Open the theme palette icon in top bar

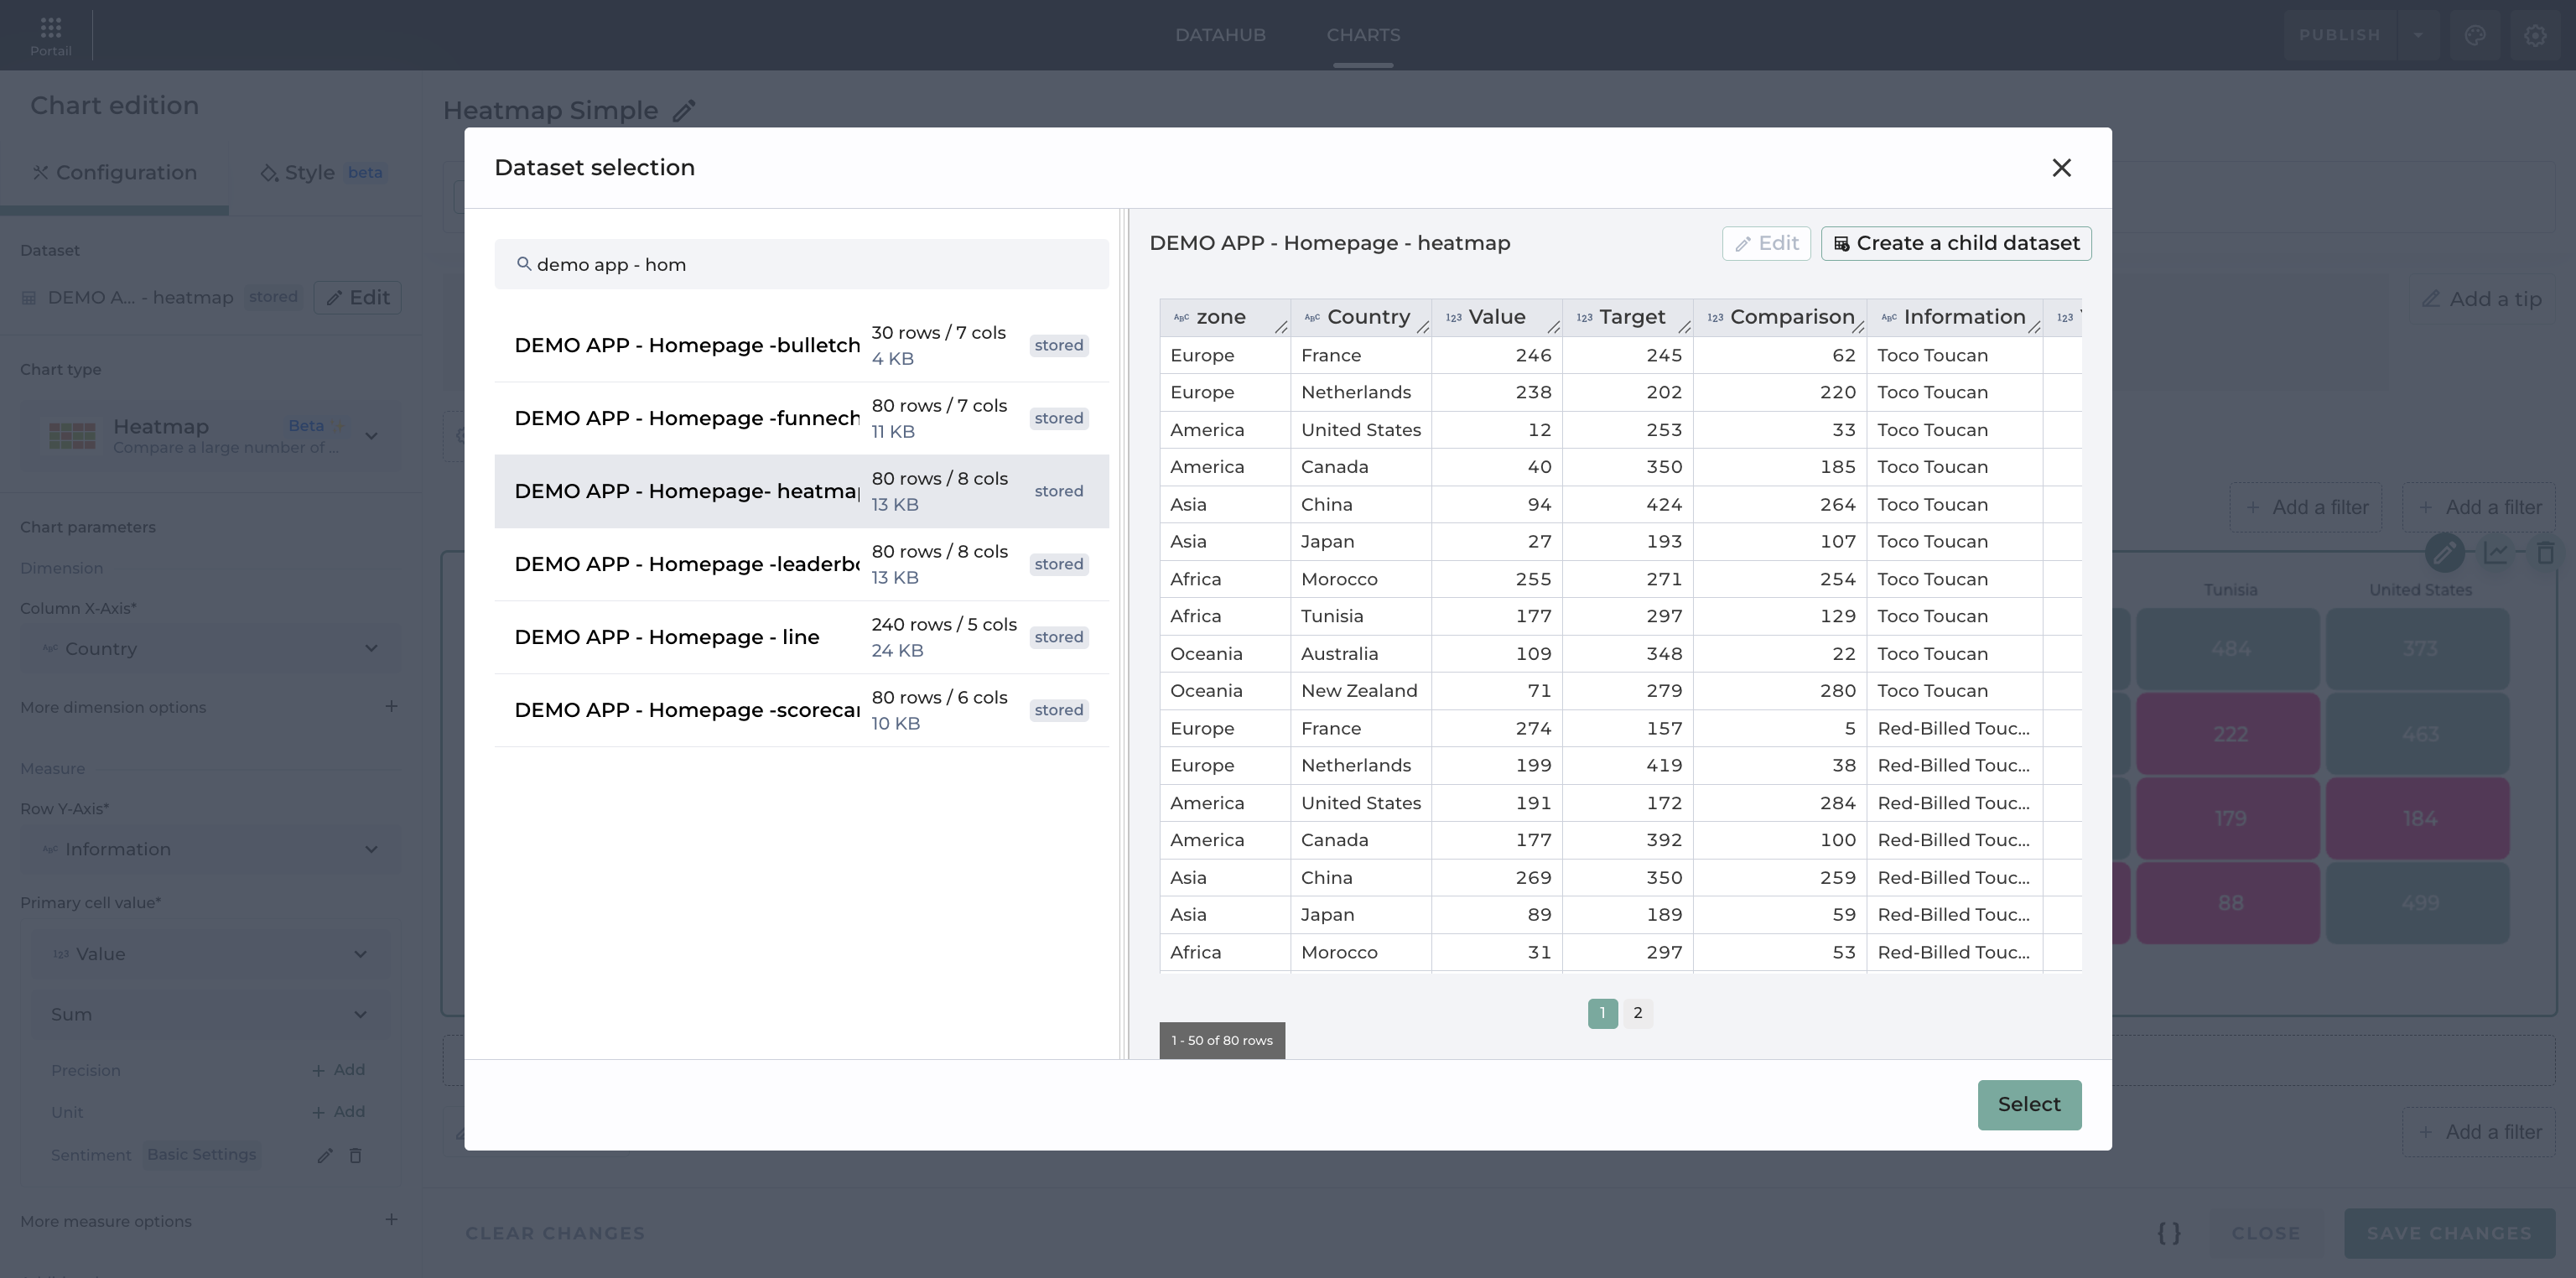coord(2475,35)
